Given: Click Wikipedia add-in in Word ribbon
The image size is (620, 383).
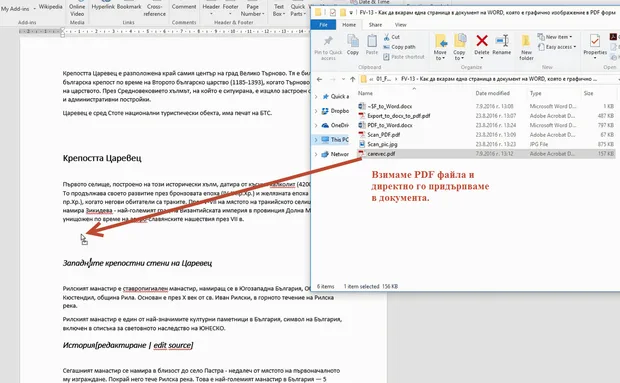Looking at the screenshot, I should tap(50, 7).
